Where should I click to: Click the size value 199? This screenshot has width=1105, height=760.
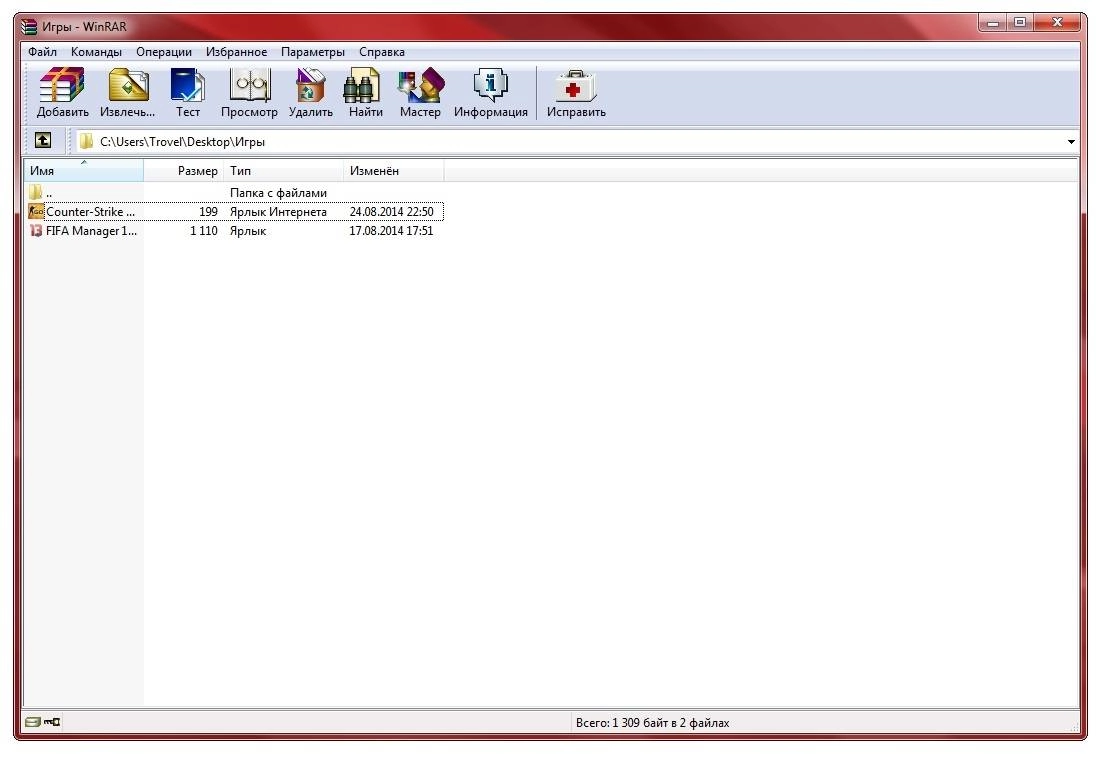[209, 212]
